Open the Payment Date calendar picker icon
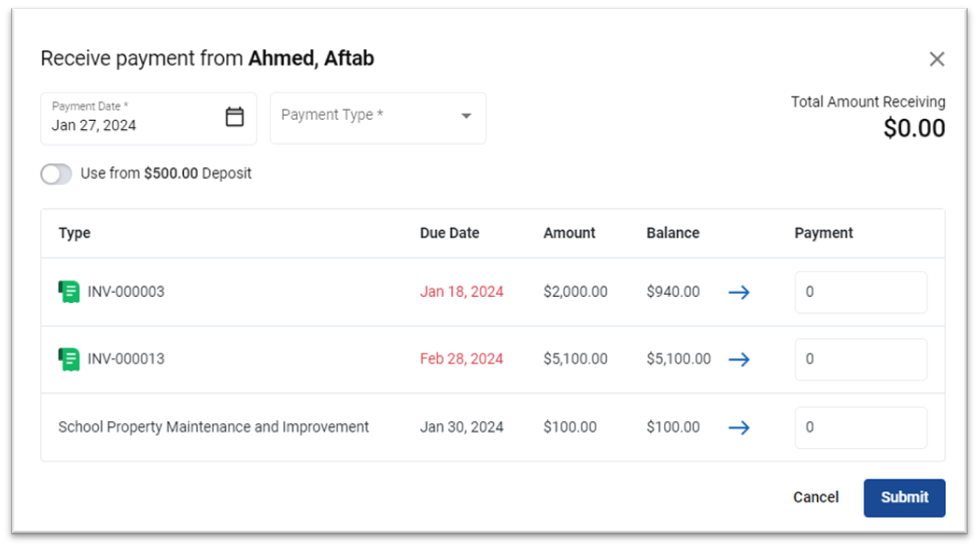Image resolution: width=979 pixels, height=548 pixels. [234, 117]
